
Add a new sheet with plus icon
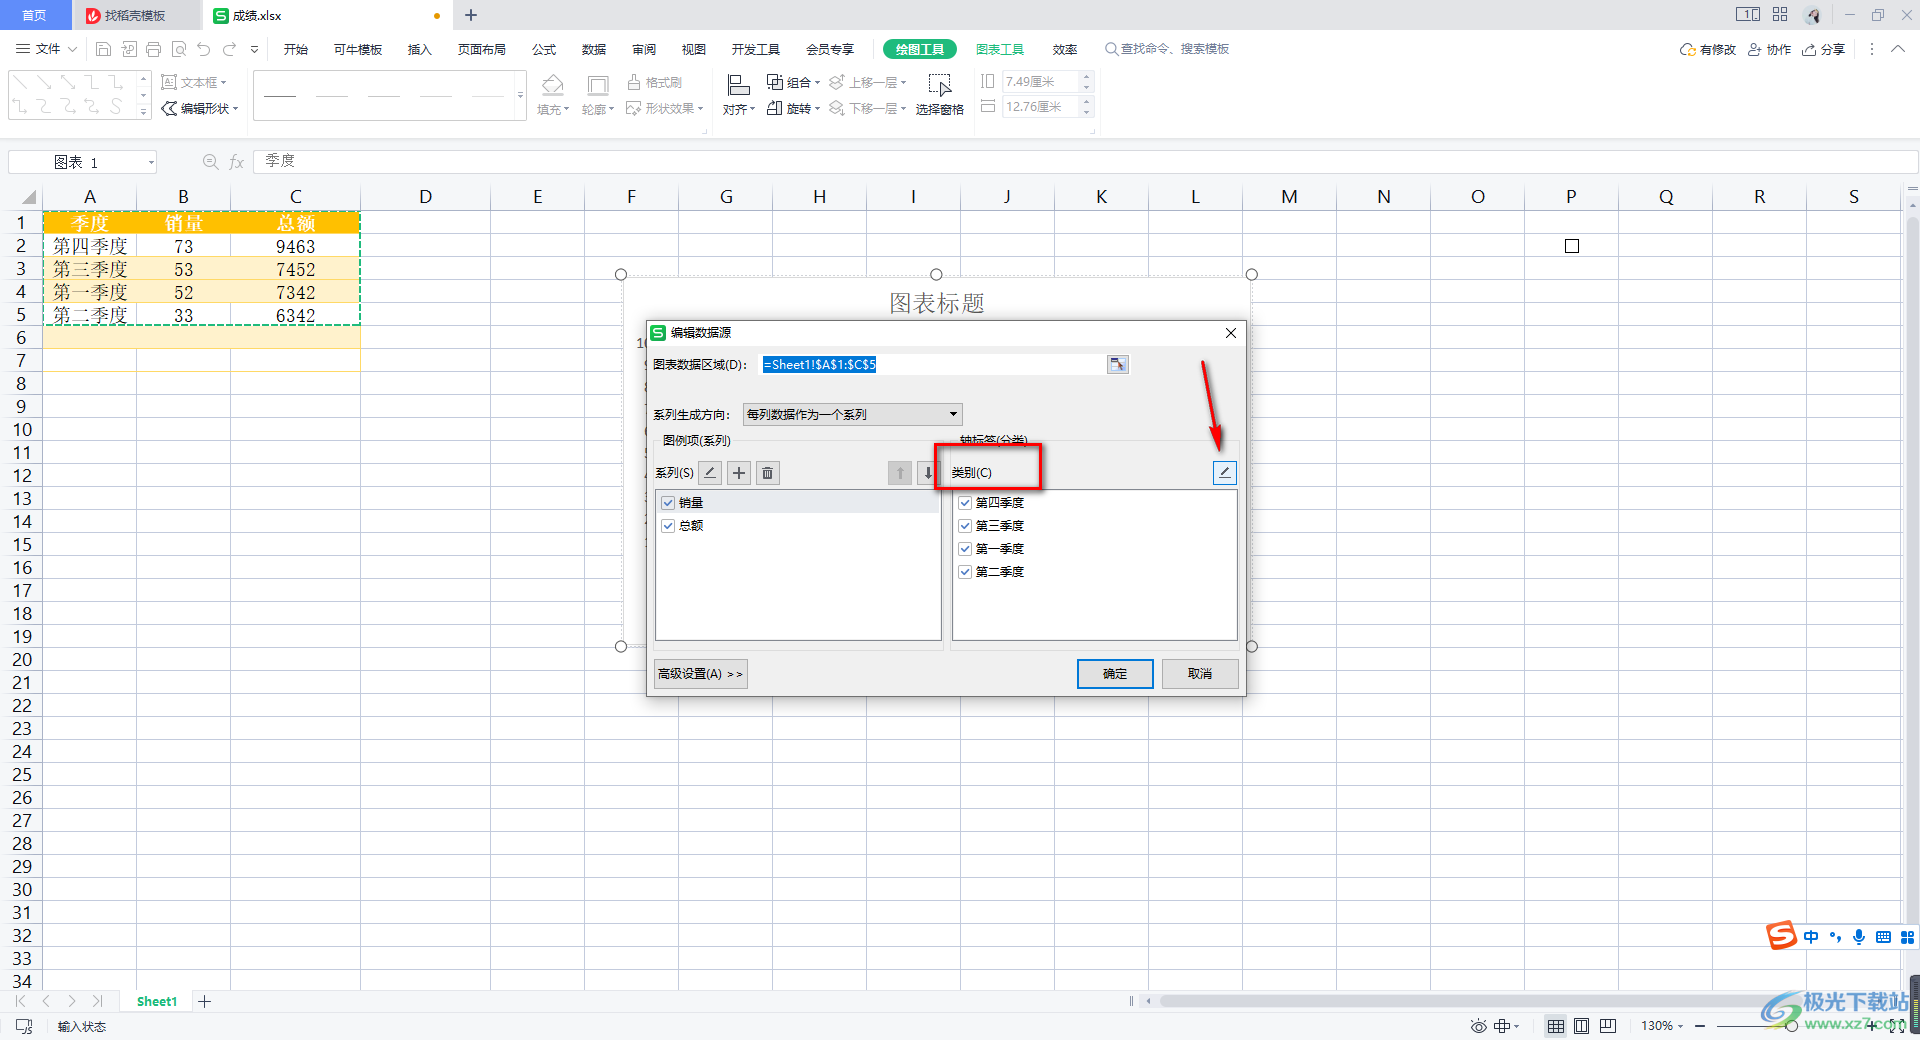click(x=205, y=1001)
